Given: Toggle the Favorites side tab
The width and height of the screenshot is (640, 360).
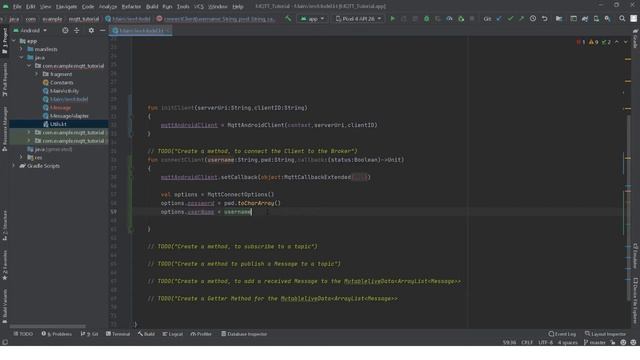Looking at the screenshot, I should [5, 265].
